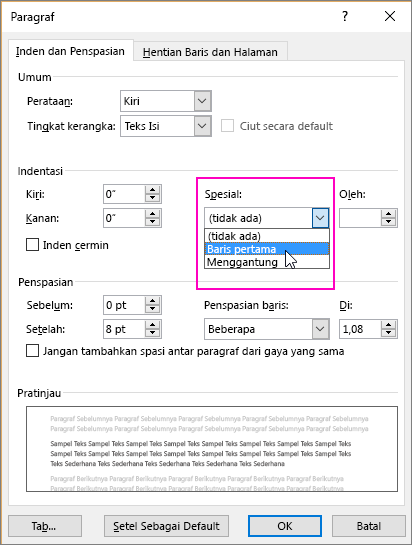Check Jangan tambahkan spasi antar paragraf
Image resolution: width=412 pixels, height=545 pixels.
pos(32,351)
